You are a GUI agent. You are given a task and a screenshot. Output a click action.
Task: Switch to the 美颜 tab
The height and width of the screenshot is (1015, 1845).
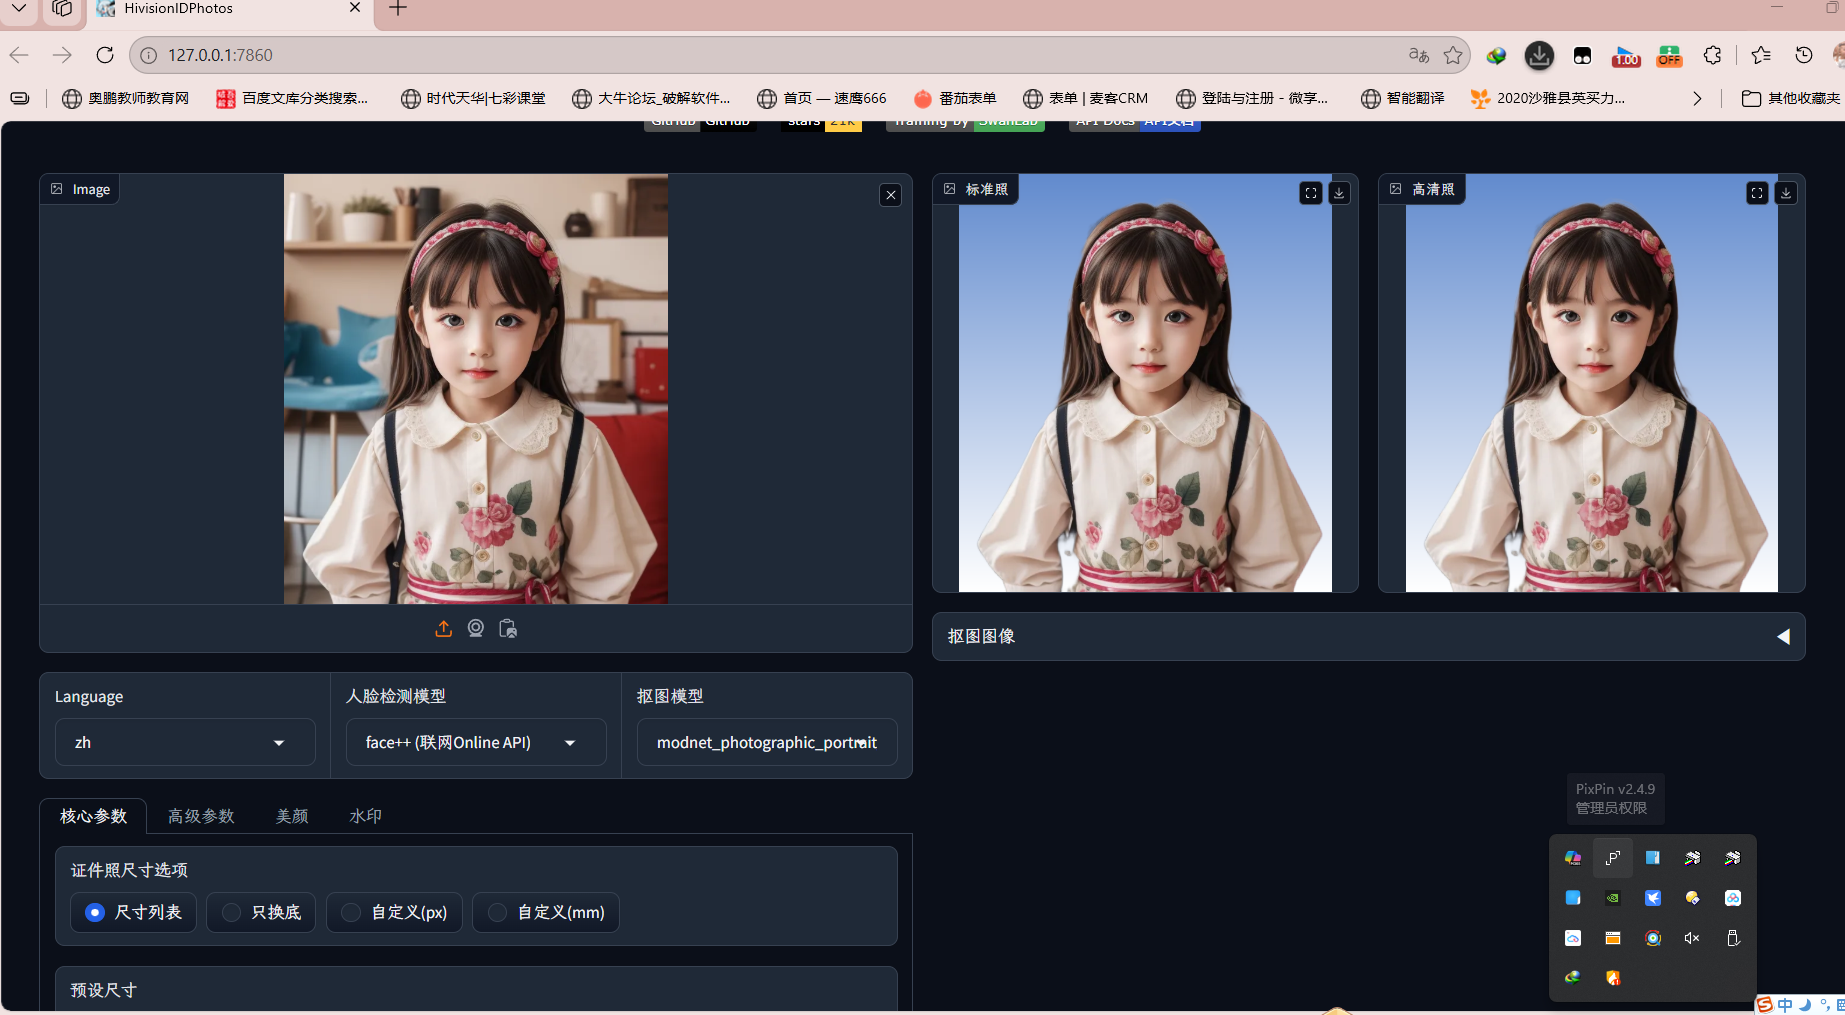coord(292,816)
